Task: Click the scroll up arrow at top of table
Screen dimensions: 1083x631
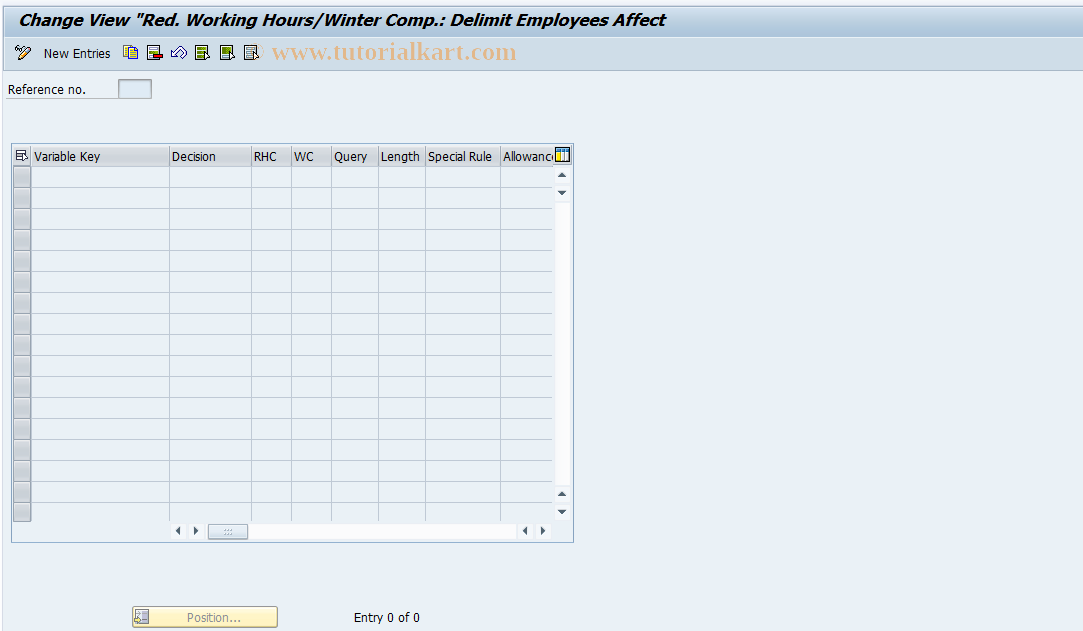Action: (562, 175)
